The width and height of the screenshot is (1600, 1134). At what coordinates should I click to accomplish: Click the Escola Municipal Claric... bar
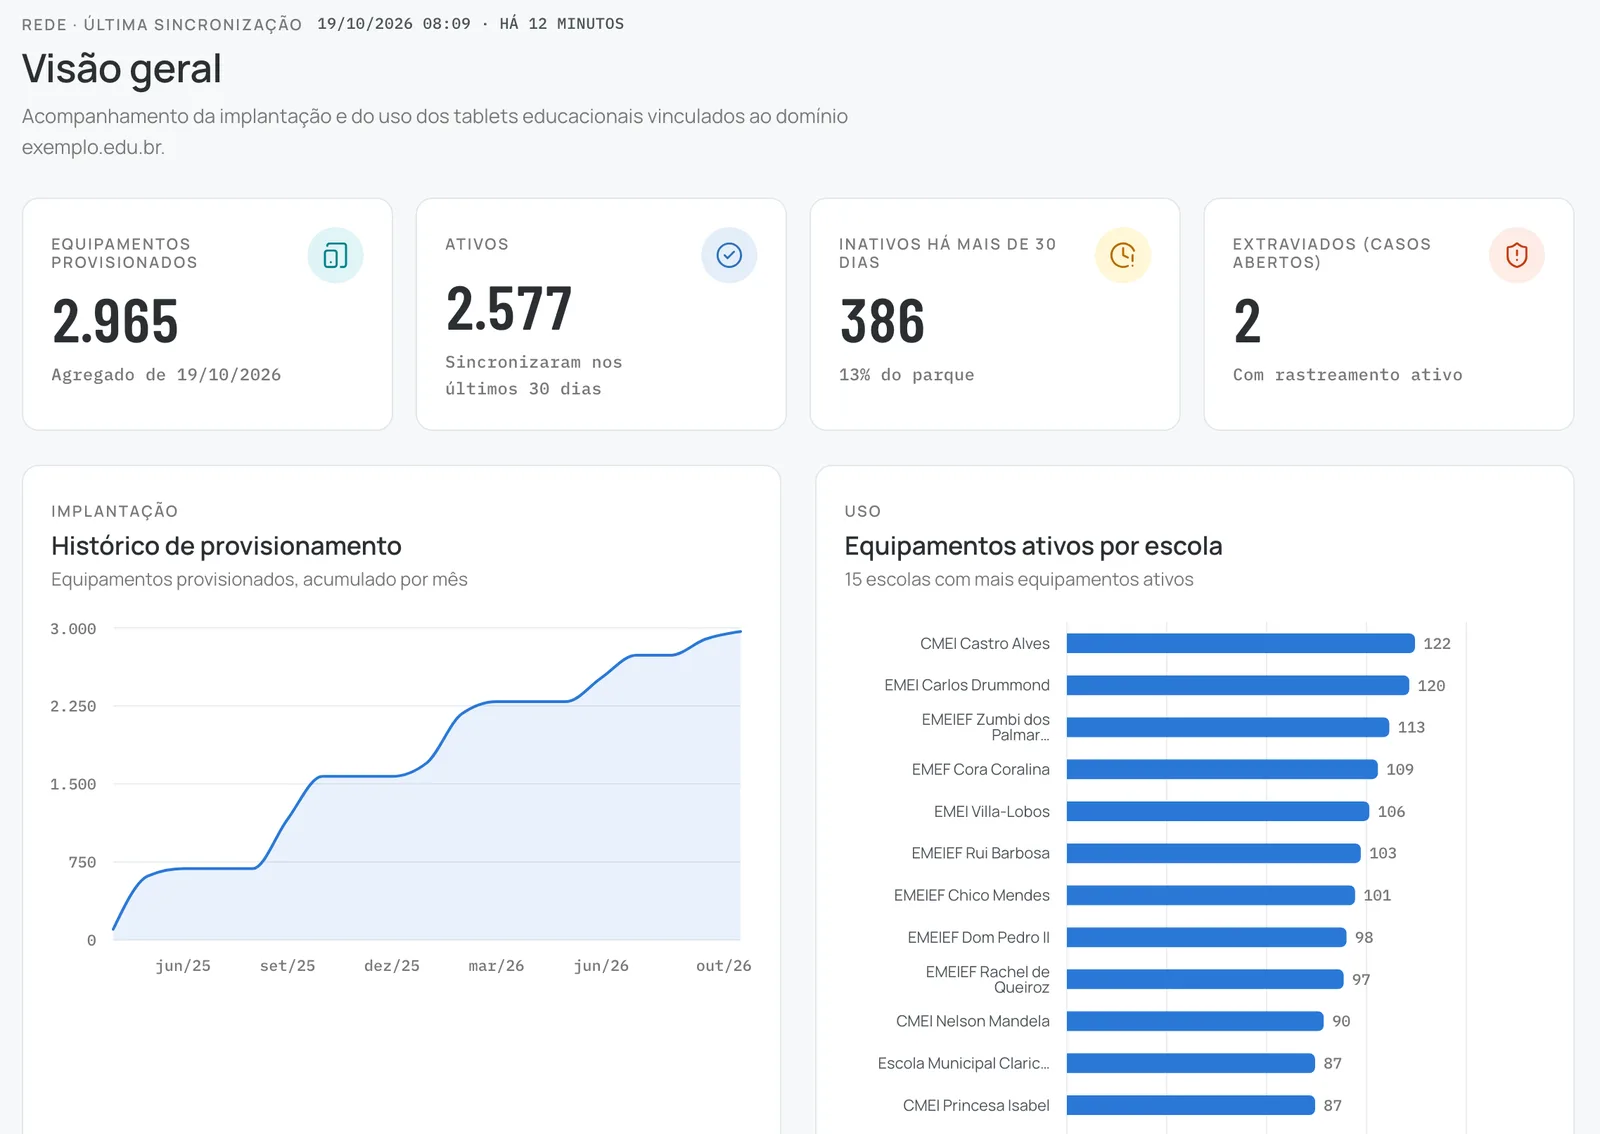click(1190, 1063)
